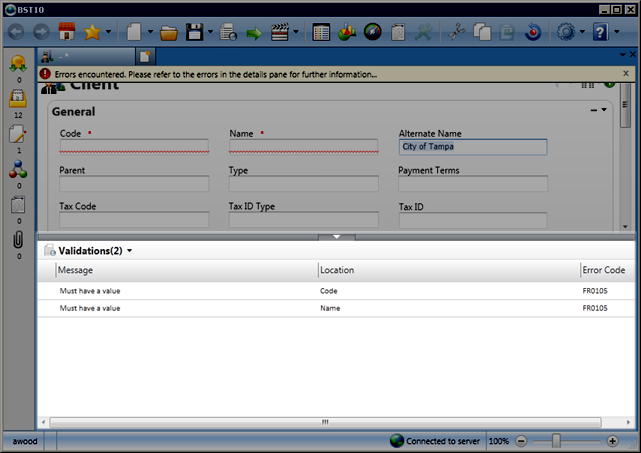Screen dimensions: 641x453
Task: Click the inbox tray icon showing 12
Action: click(x=17, y=99)
